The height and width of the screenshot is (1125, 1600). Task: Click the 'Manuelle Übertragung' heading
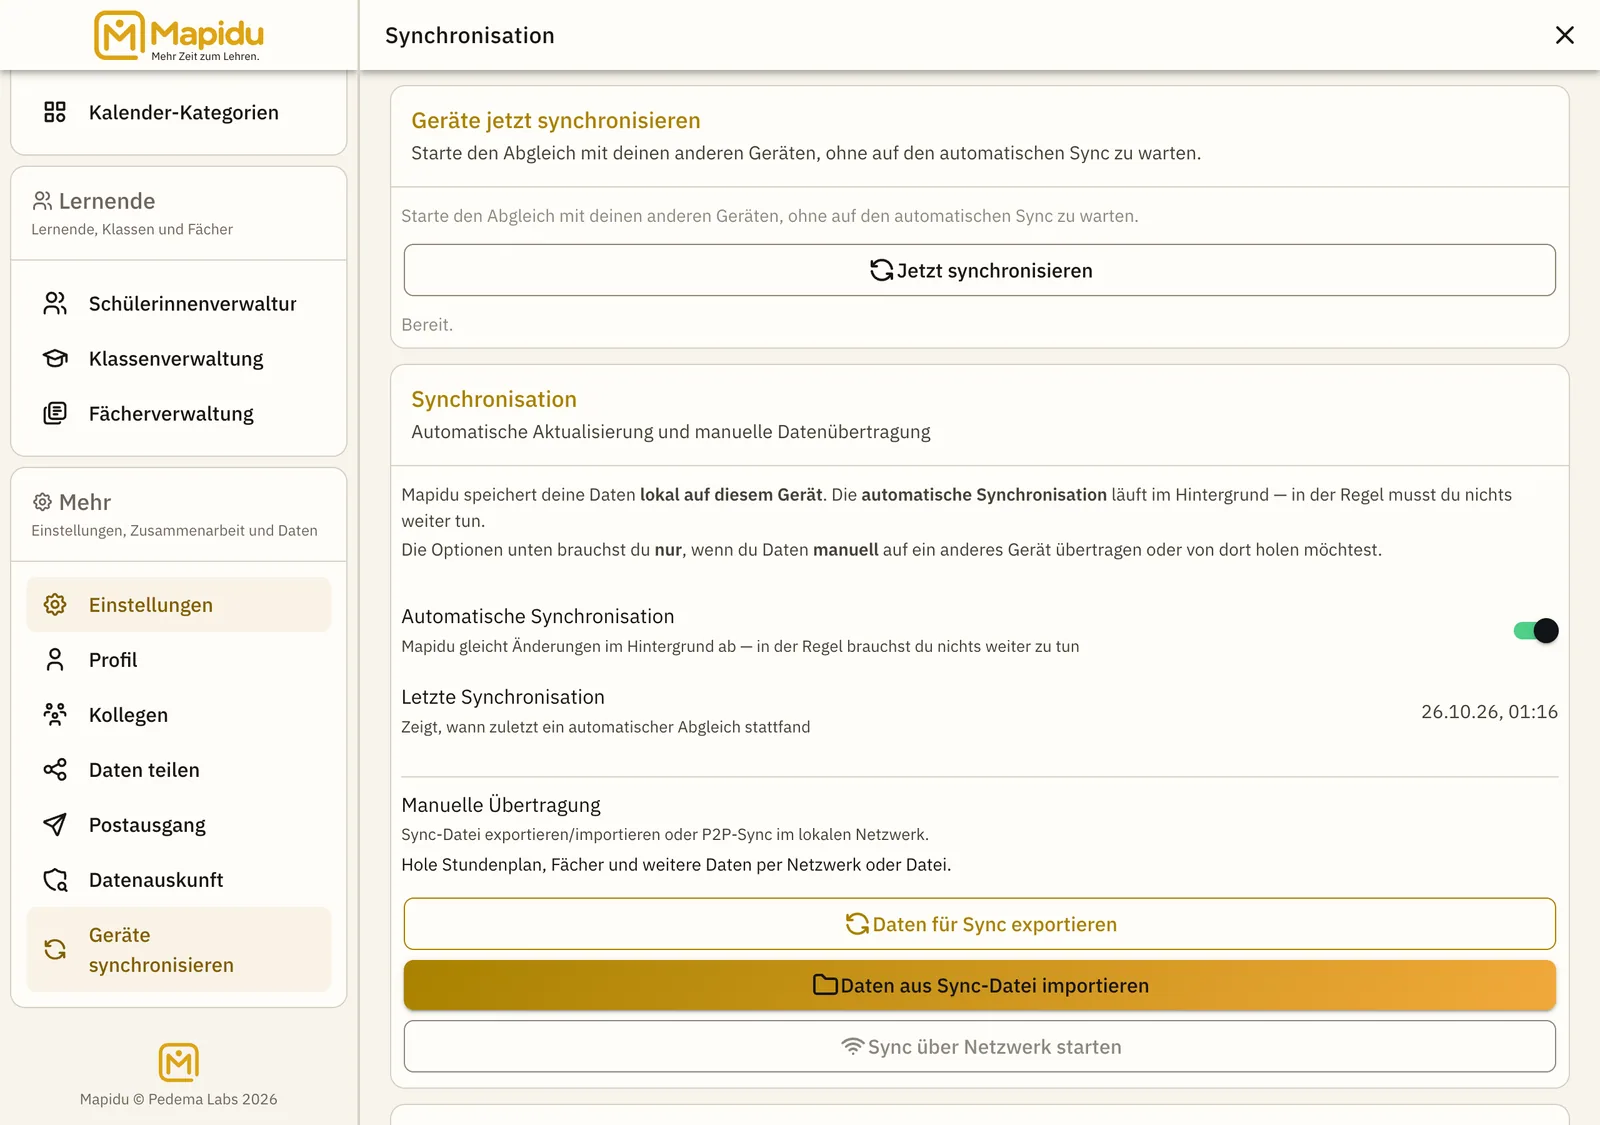point(501,804)
